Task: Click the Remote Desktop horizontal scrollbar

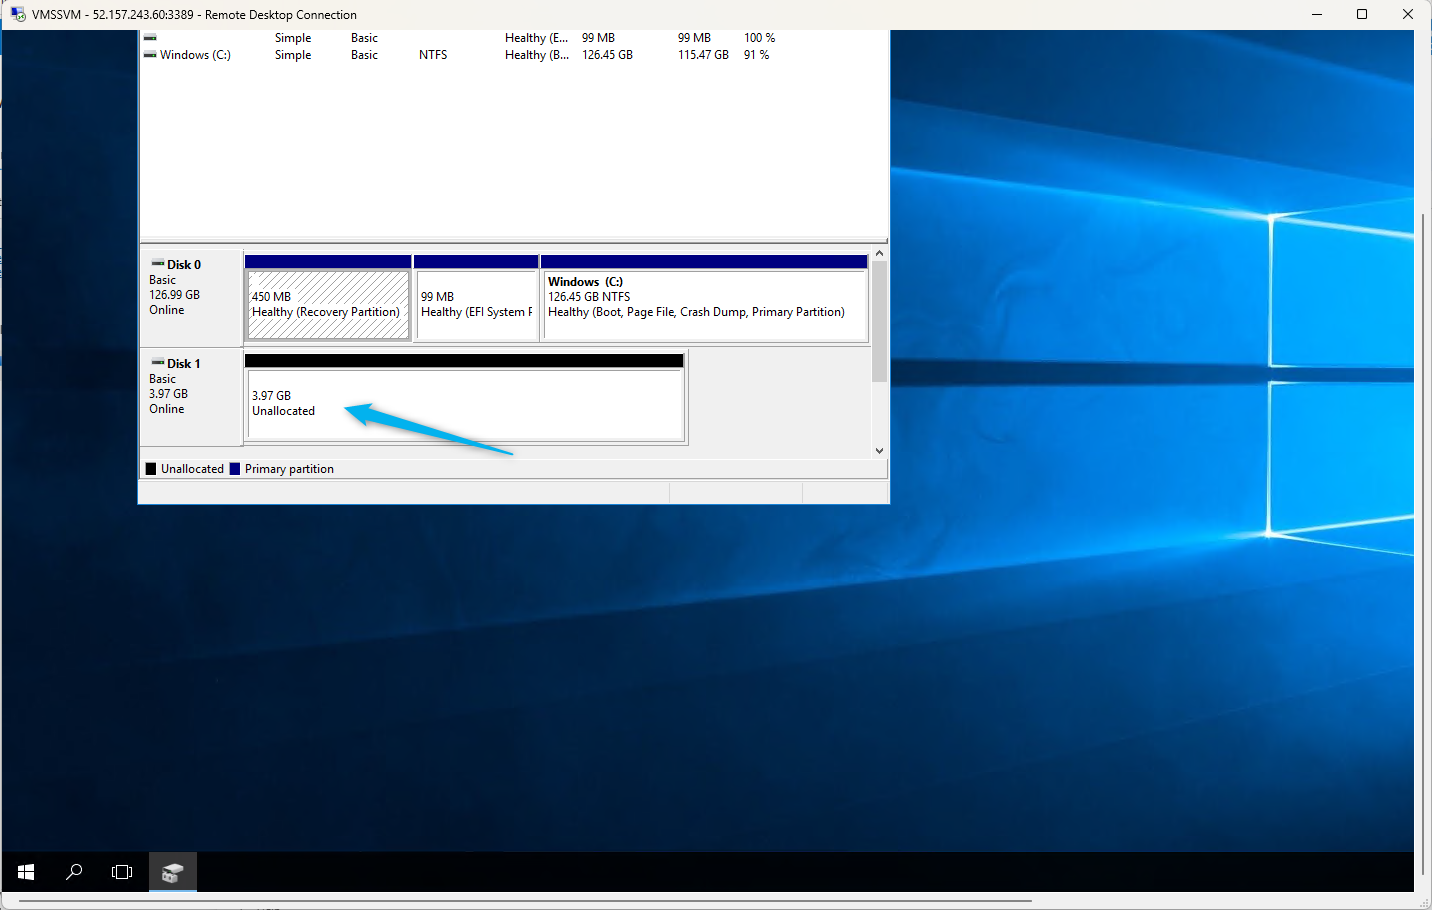Action: coord(525,901)
